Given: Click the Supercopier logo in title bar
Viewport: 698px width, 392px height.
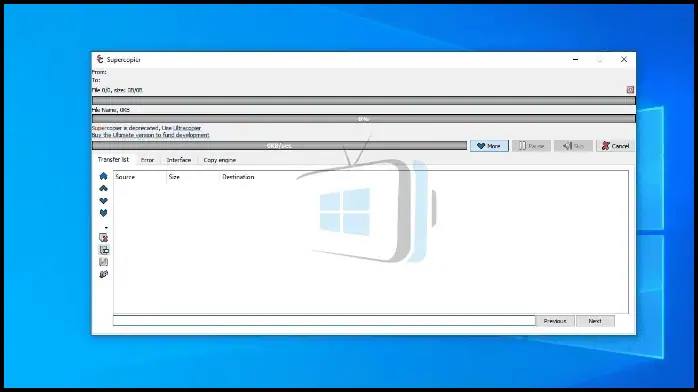Looking at the screenshot, I should pyautogui.click(x=100, y=59).
